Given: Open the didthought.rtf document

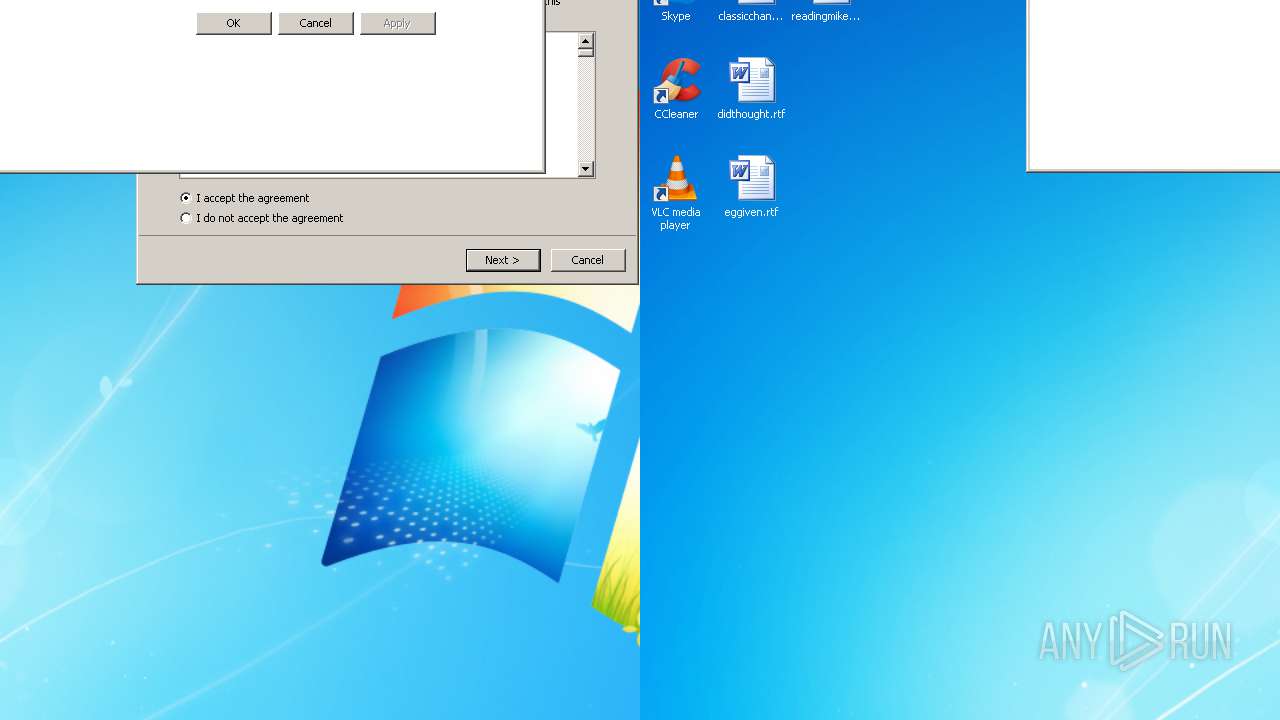Looking at the screenshot, I should point(751,89).
